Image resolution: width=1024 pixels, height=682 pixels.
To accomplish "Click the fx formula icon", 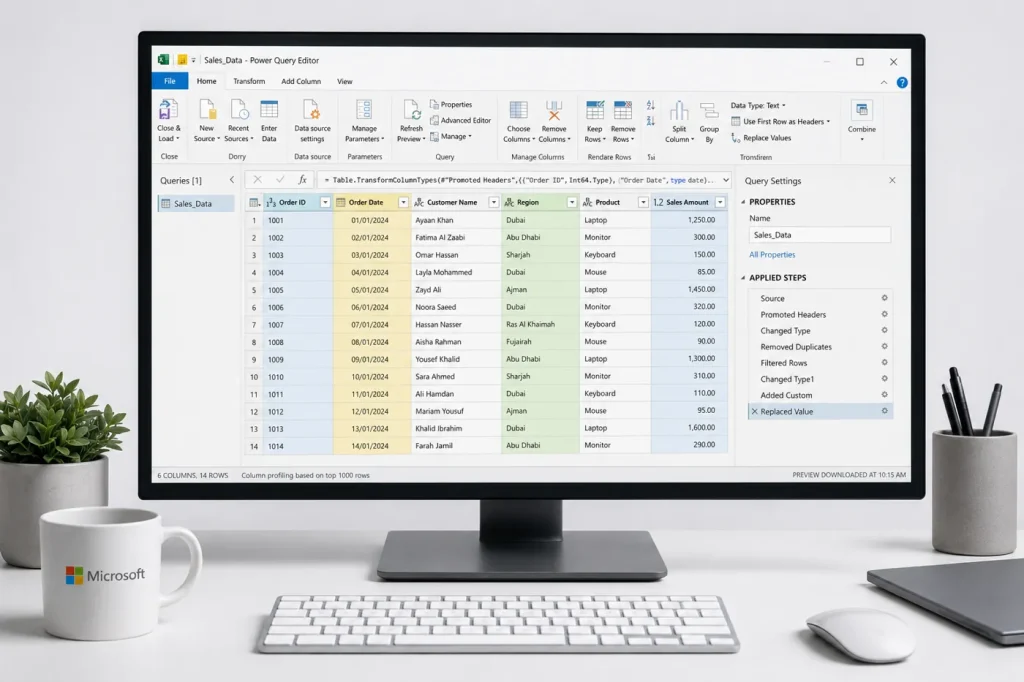I will pos(302,180).
